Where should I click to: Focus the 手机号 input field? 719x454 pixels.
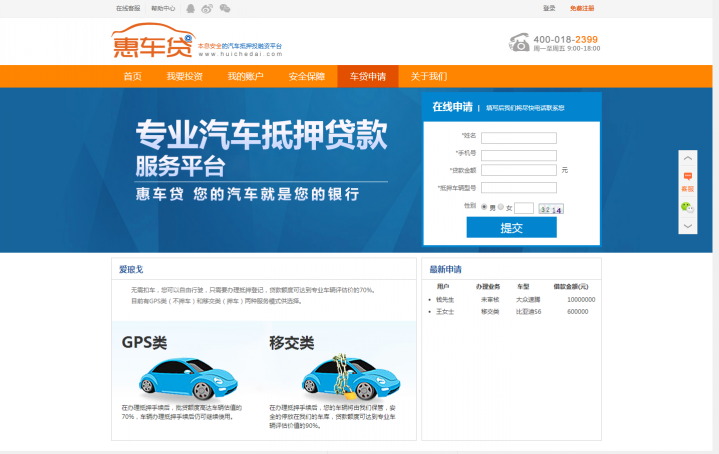pos(519,155)
